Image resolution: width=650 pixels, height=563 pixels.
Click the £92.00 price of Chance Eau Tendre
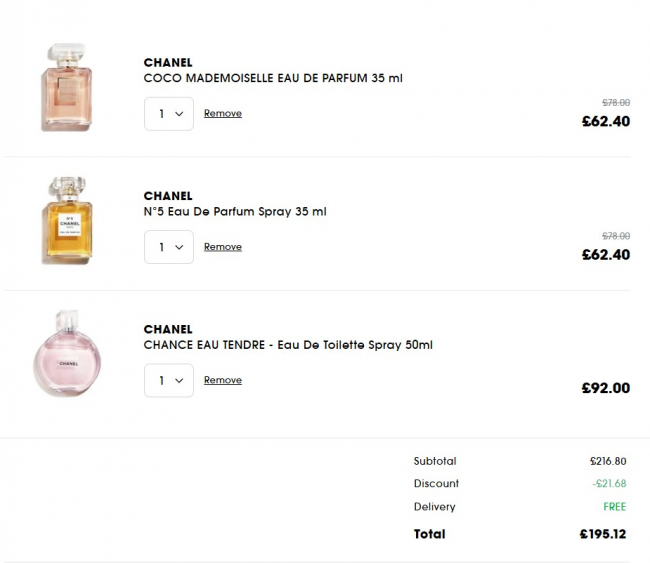tap(605, 388)
